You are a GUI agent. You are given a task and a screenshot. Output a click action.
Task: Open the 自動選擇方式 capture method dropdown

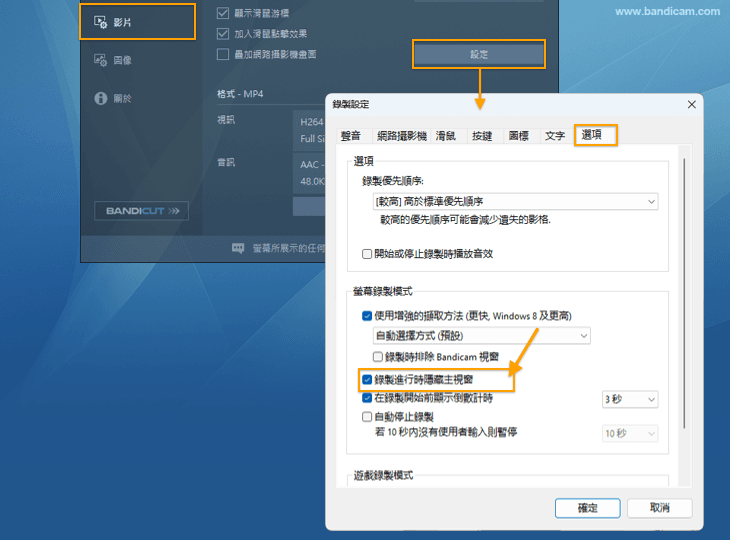pos(481,336)
